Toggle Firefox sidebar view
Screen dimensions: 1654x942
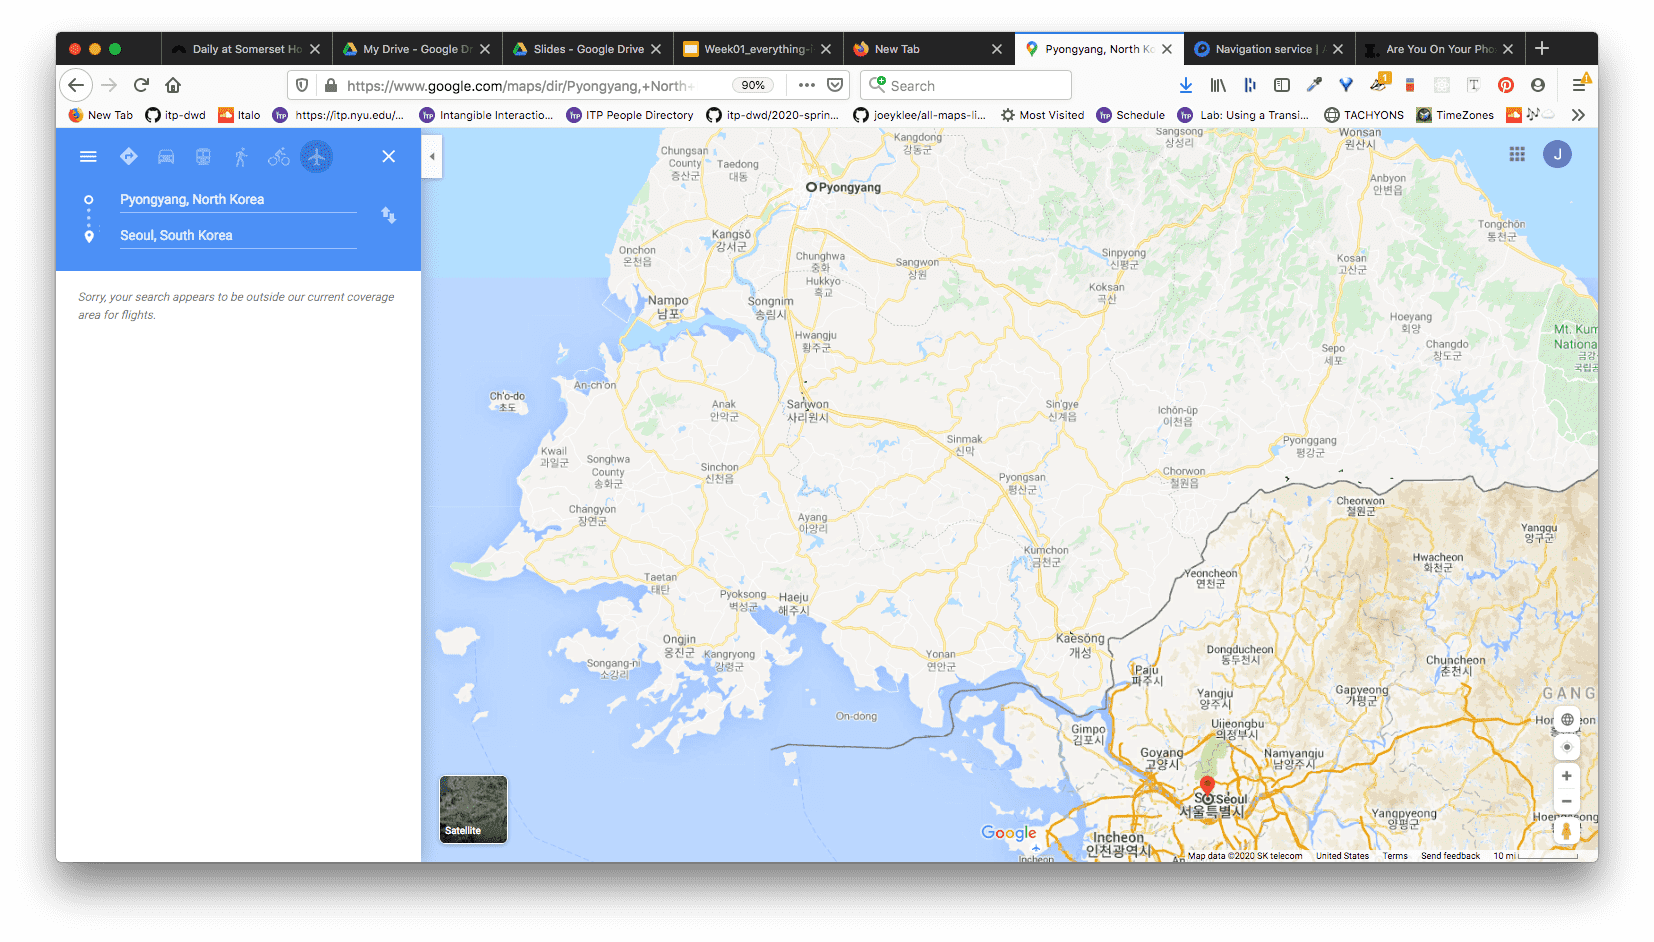[1282, 86]
